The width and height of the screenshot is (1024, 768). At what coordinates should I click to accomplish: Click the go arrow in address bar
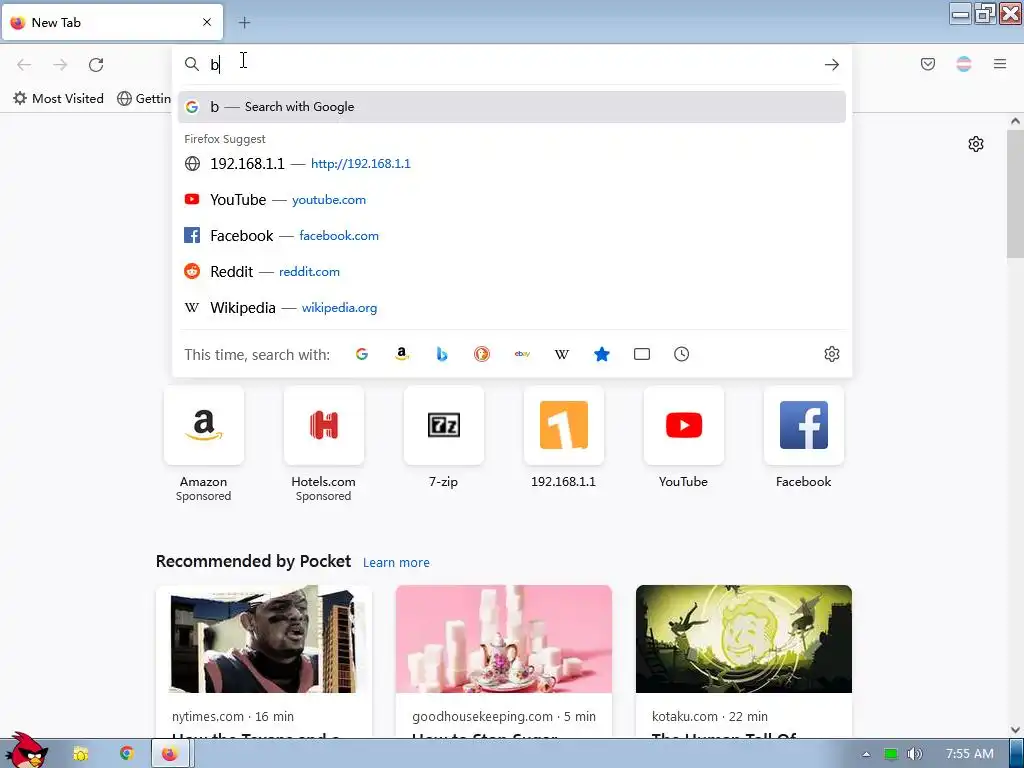pos(831,65)
